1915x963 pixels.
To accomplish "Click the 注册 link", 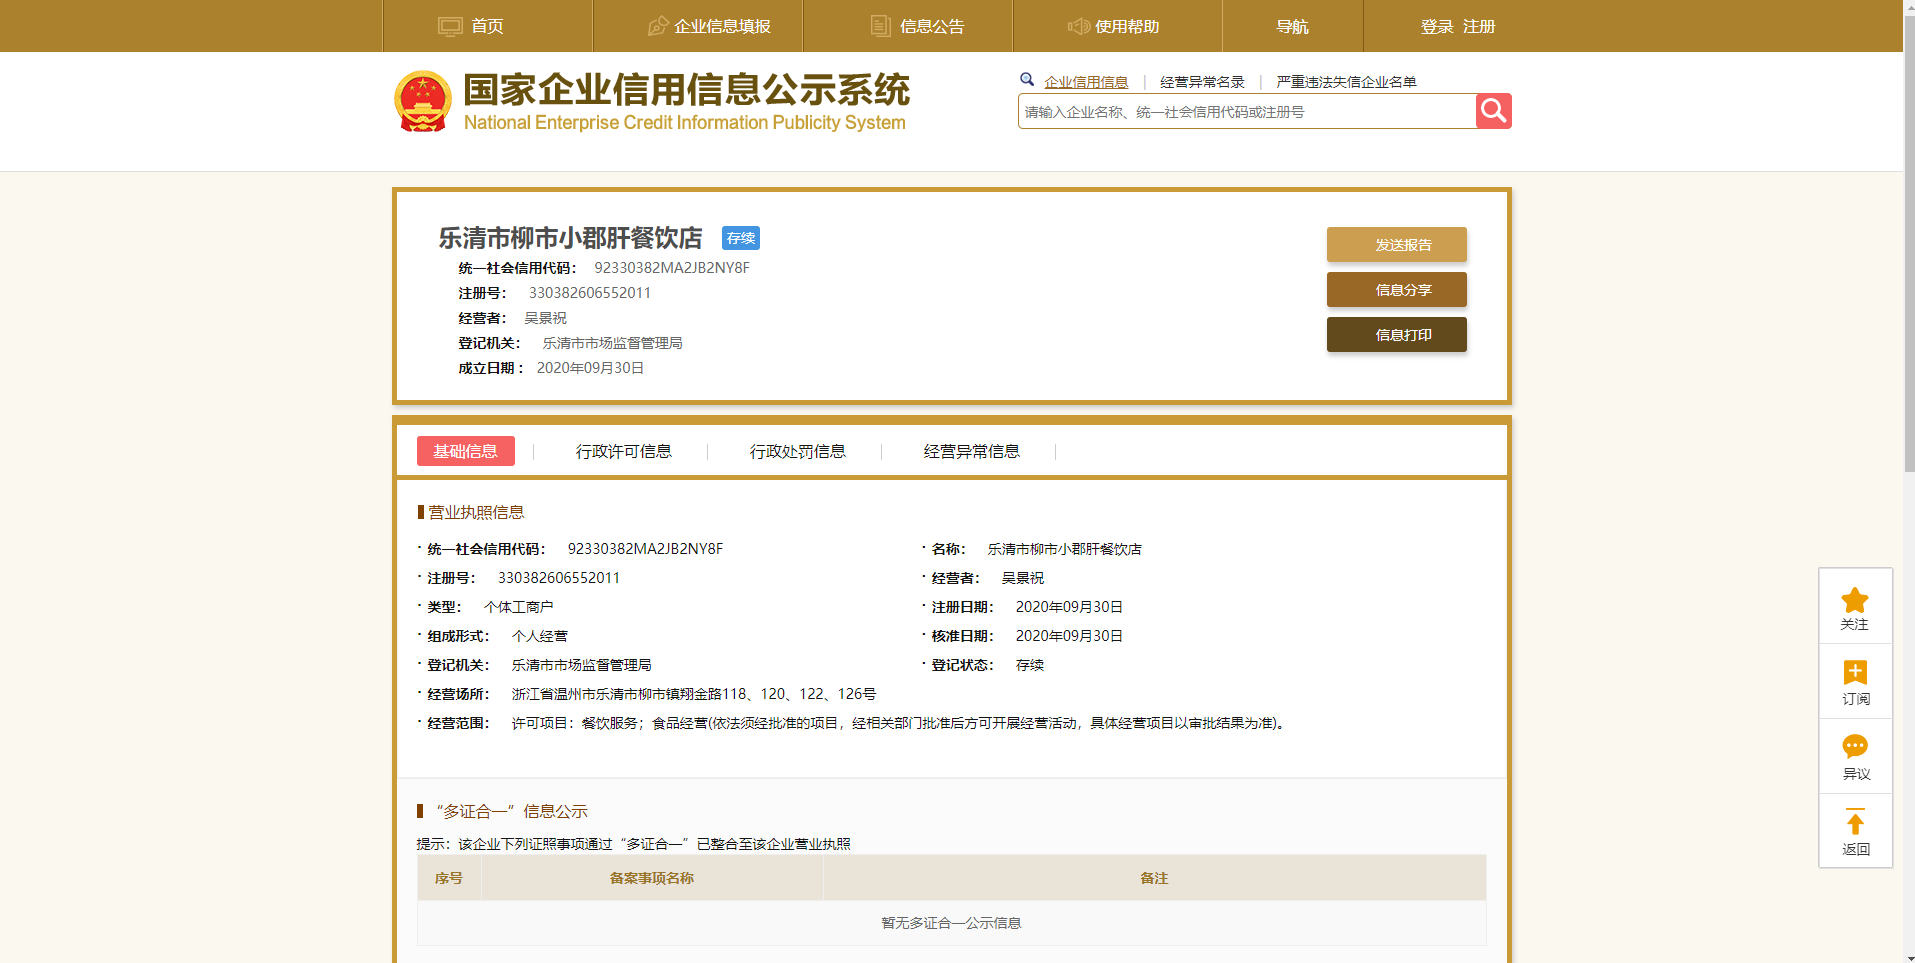I will pyautogui.click(x=1479, y=26).
